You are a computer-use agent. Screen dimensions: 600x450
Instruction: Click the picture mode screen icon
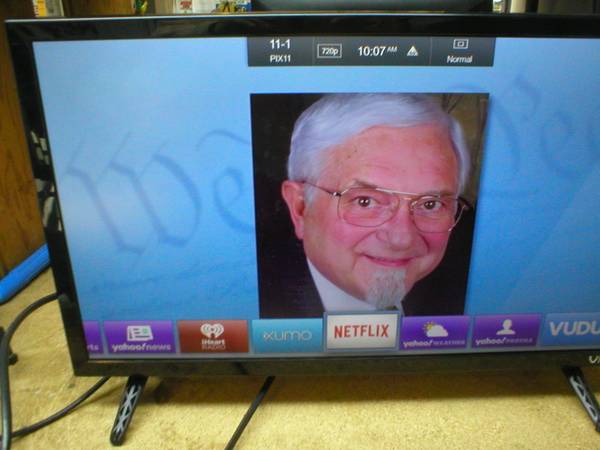coord(461,45)
